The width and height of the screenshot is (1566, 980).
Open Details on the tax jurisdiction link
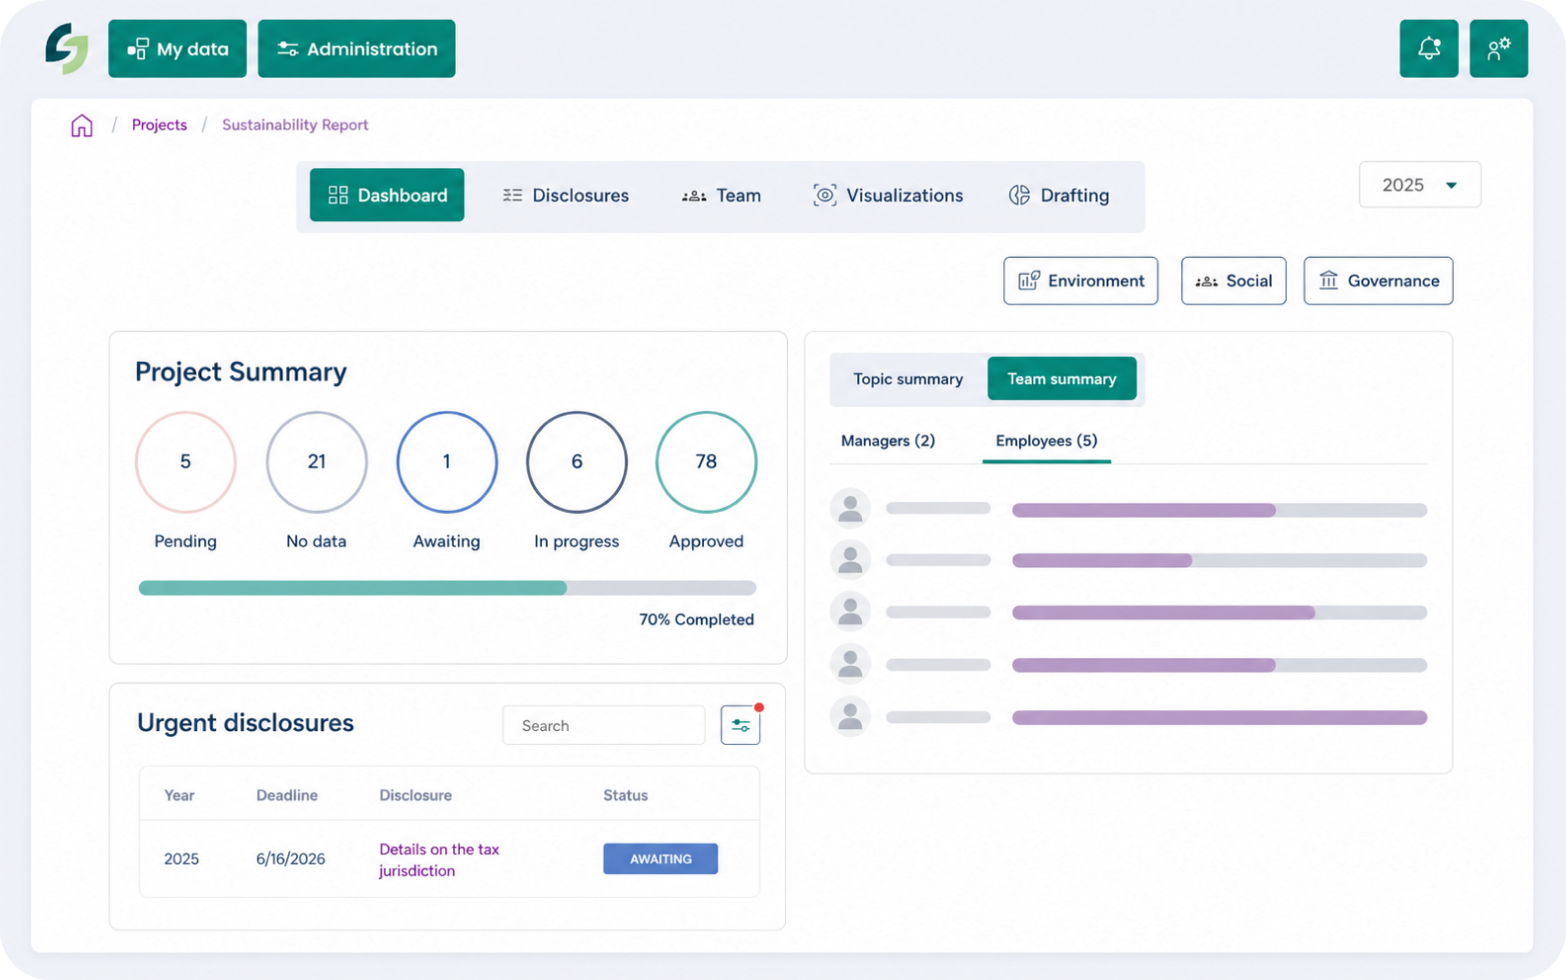pyautogui.click(x=439, y=860)
